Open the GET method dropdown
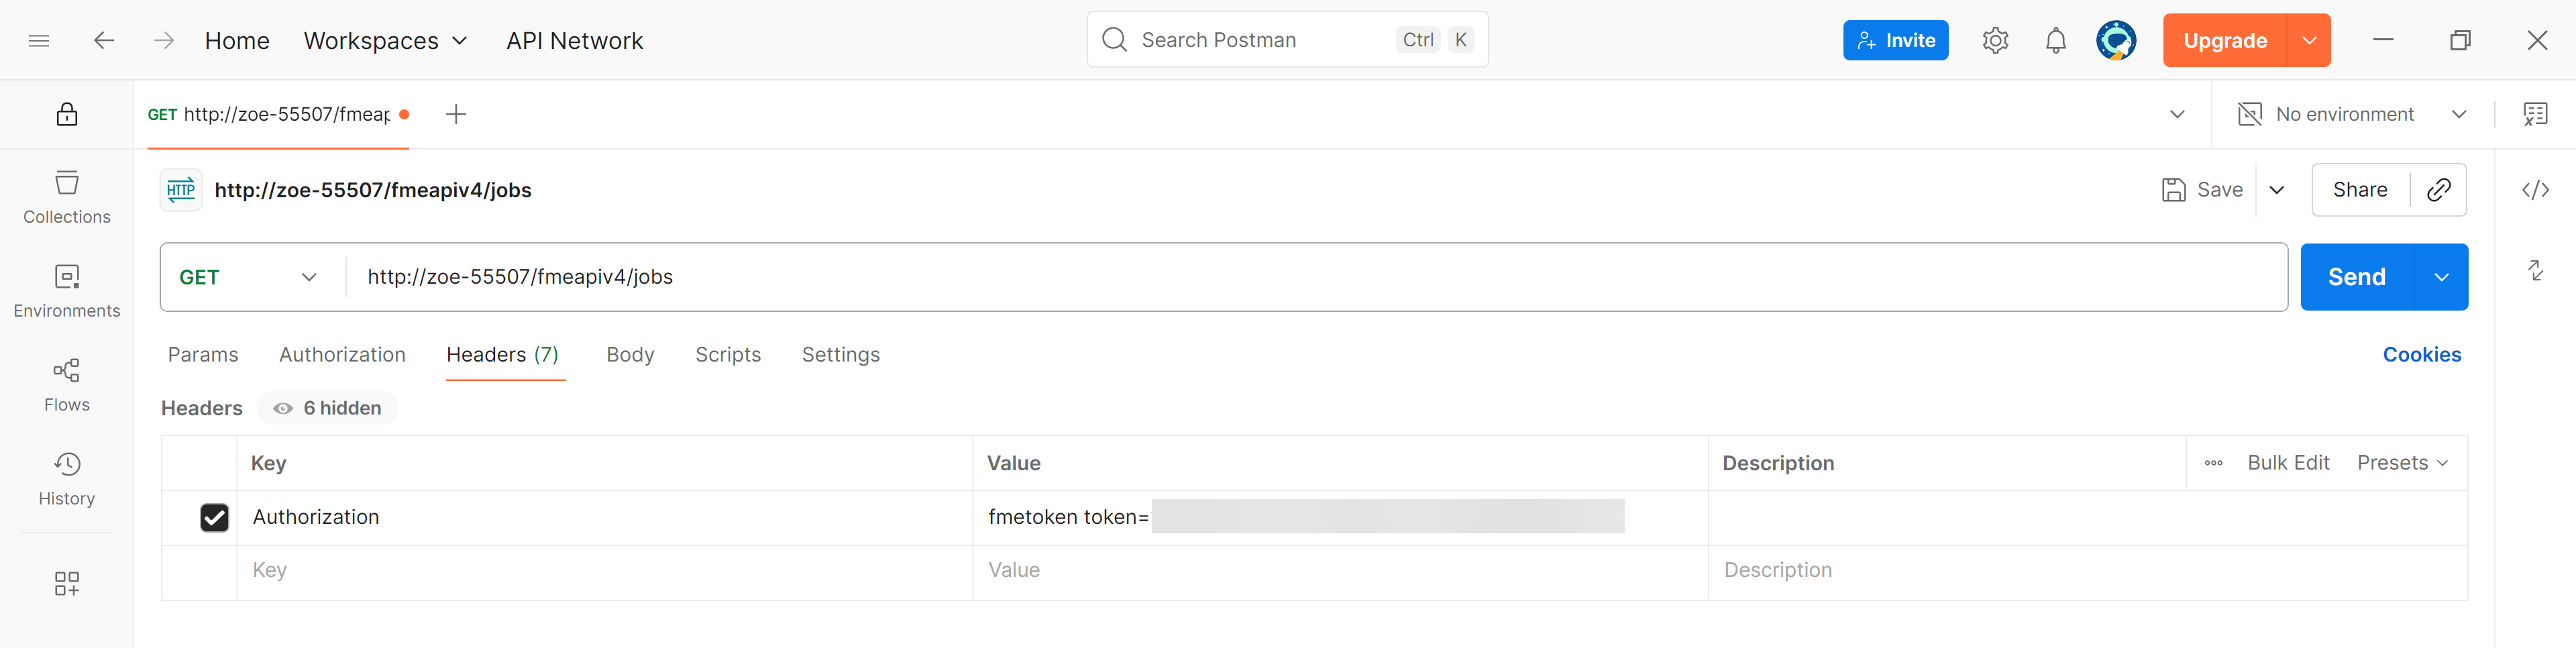 248,277
